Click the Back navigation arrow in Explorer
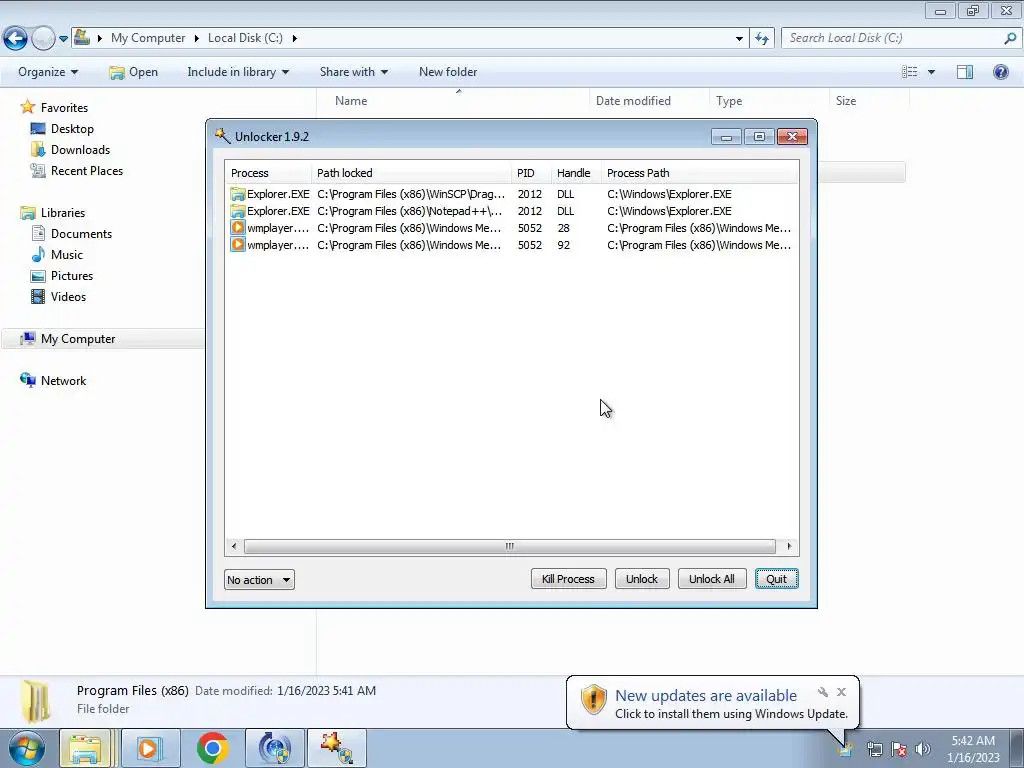 coord(16,38)
